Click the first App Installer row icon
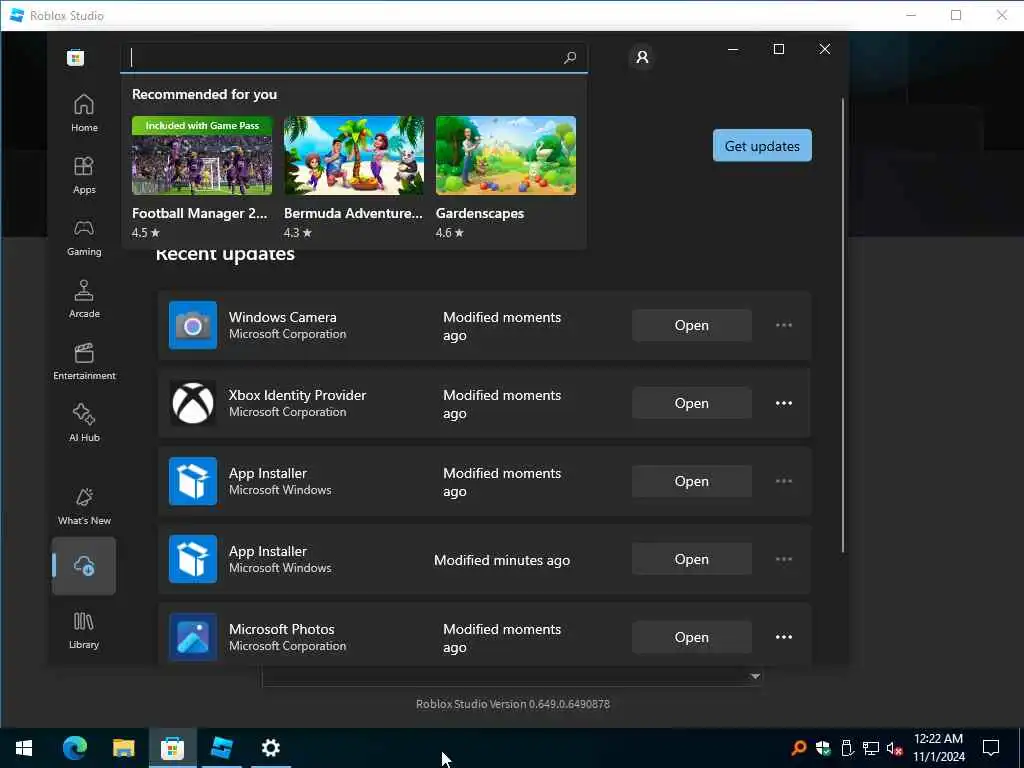 193,481
